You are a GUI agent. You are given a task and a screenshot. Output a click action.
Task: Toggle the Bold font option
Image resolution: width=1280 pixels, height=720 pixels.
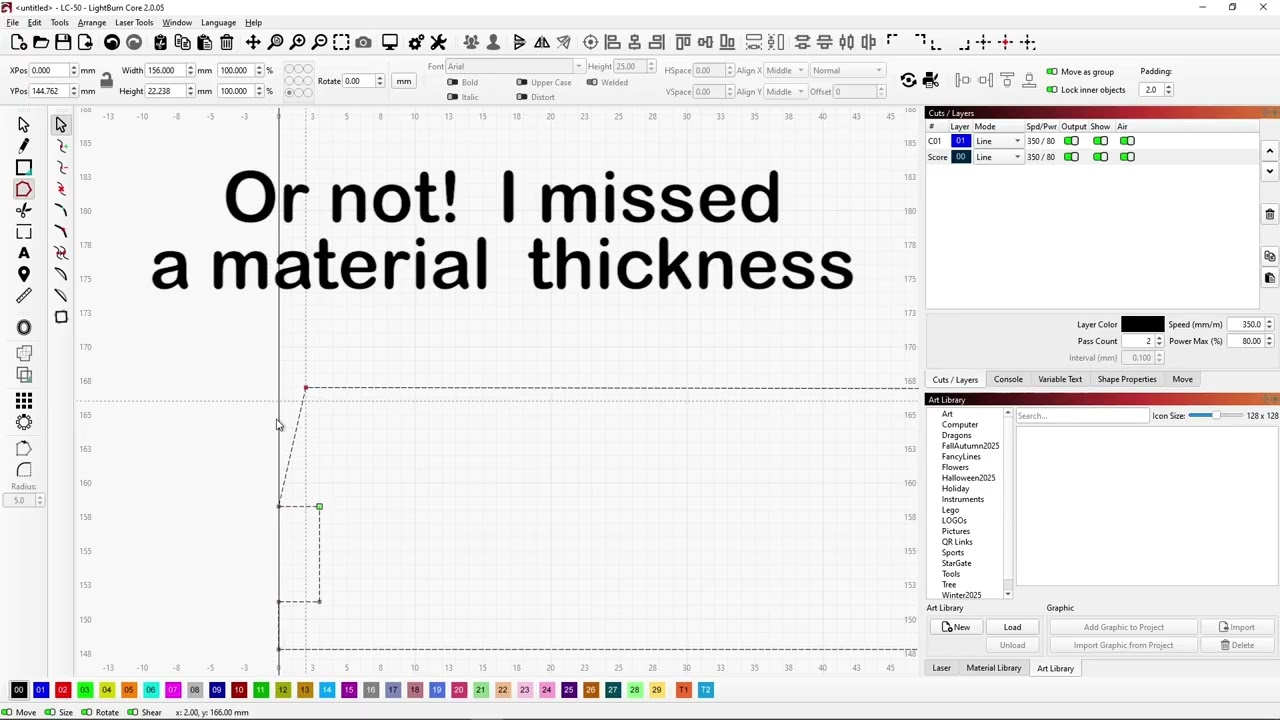pos(453,82)
